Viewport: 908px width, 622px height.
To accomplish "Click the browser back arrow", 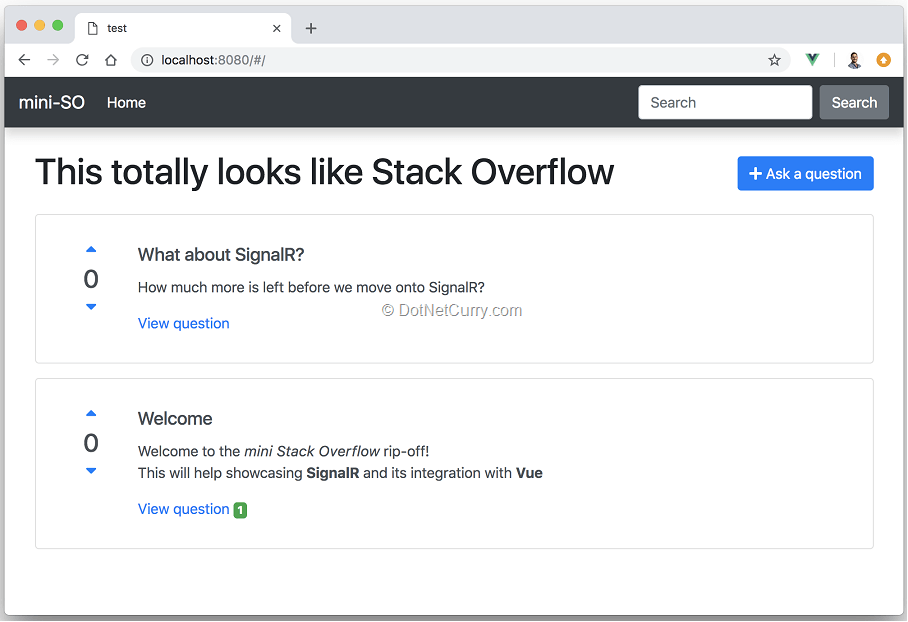I will (24, 60).
